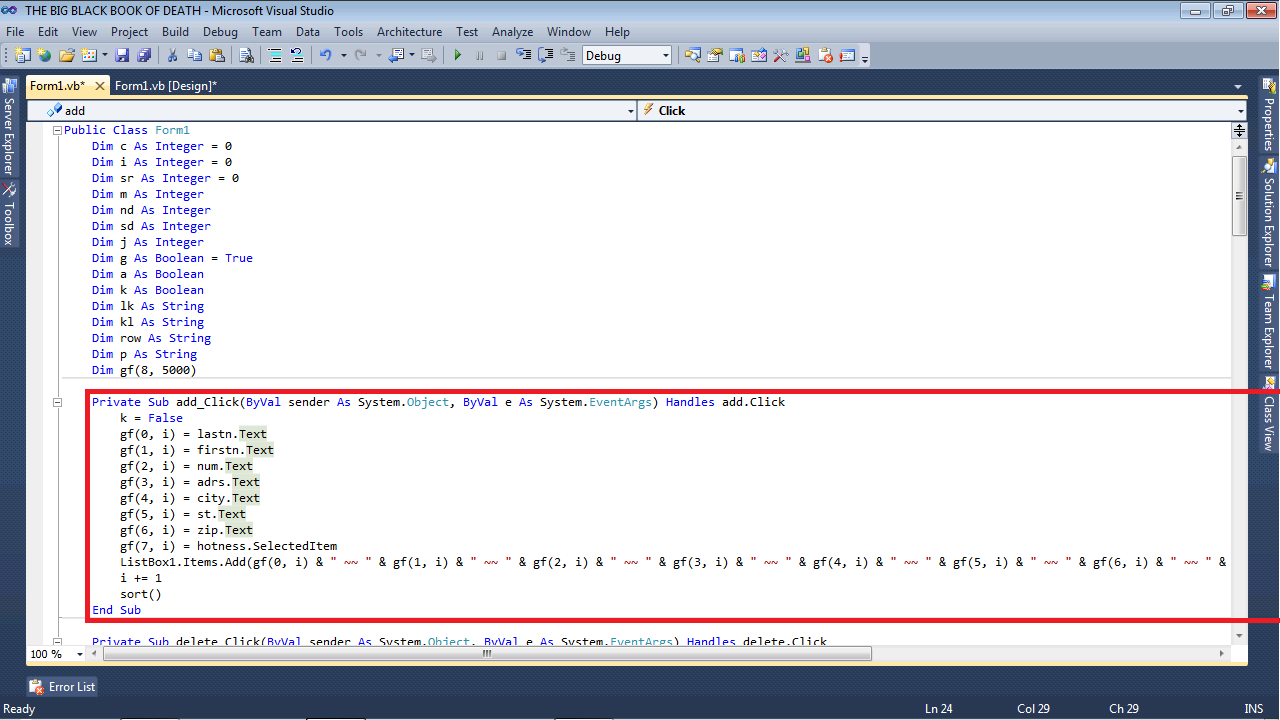Open the Server Explorer side tab
The width and height of the screenshot is (1280, 720).
click(x=9, y=127)
